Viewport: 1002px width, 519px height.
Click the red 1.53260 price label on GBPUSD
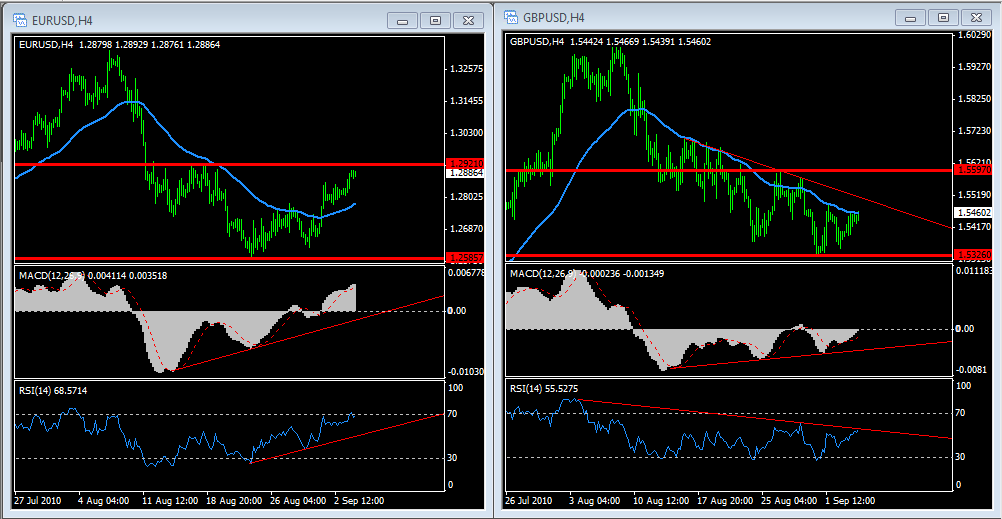[975, 254]
